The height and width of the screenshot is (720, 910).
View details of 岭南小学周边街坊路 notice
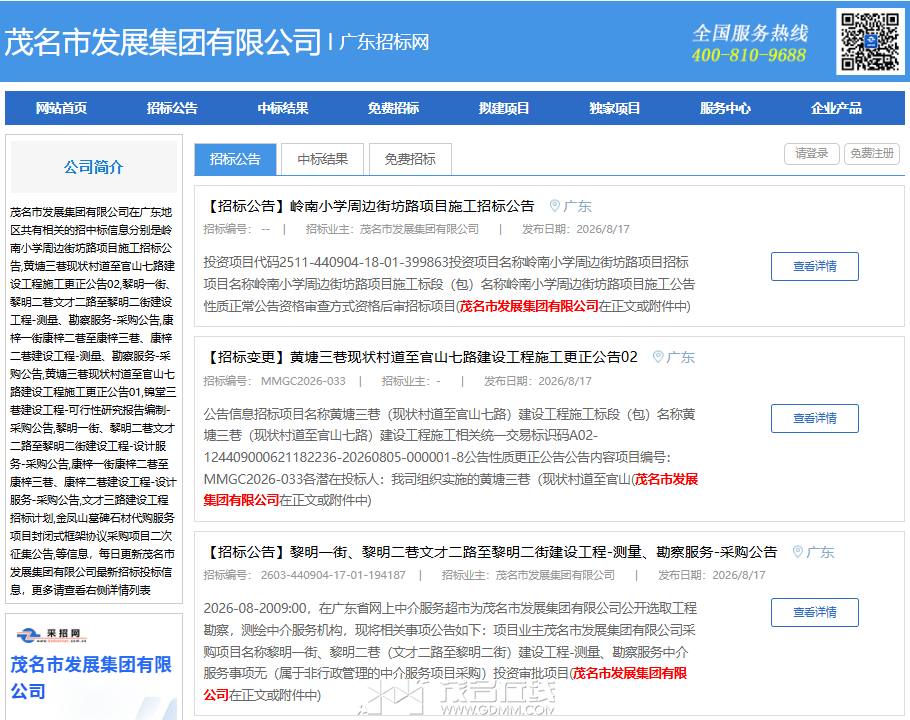tap(815, 266)
